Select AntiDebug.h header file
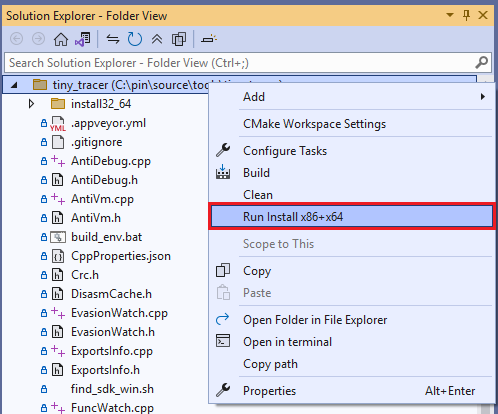Screen dimensions: 498x414 coord(104,180)
